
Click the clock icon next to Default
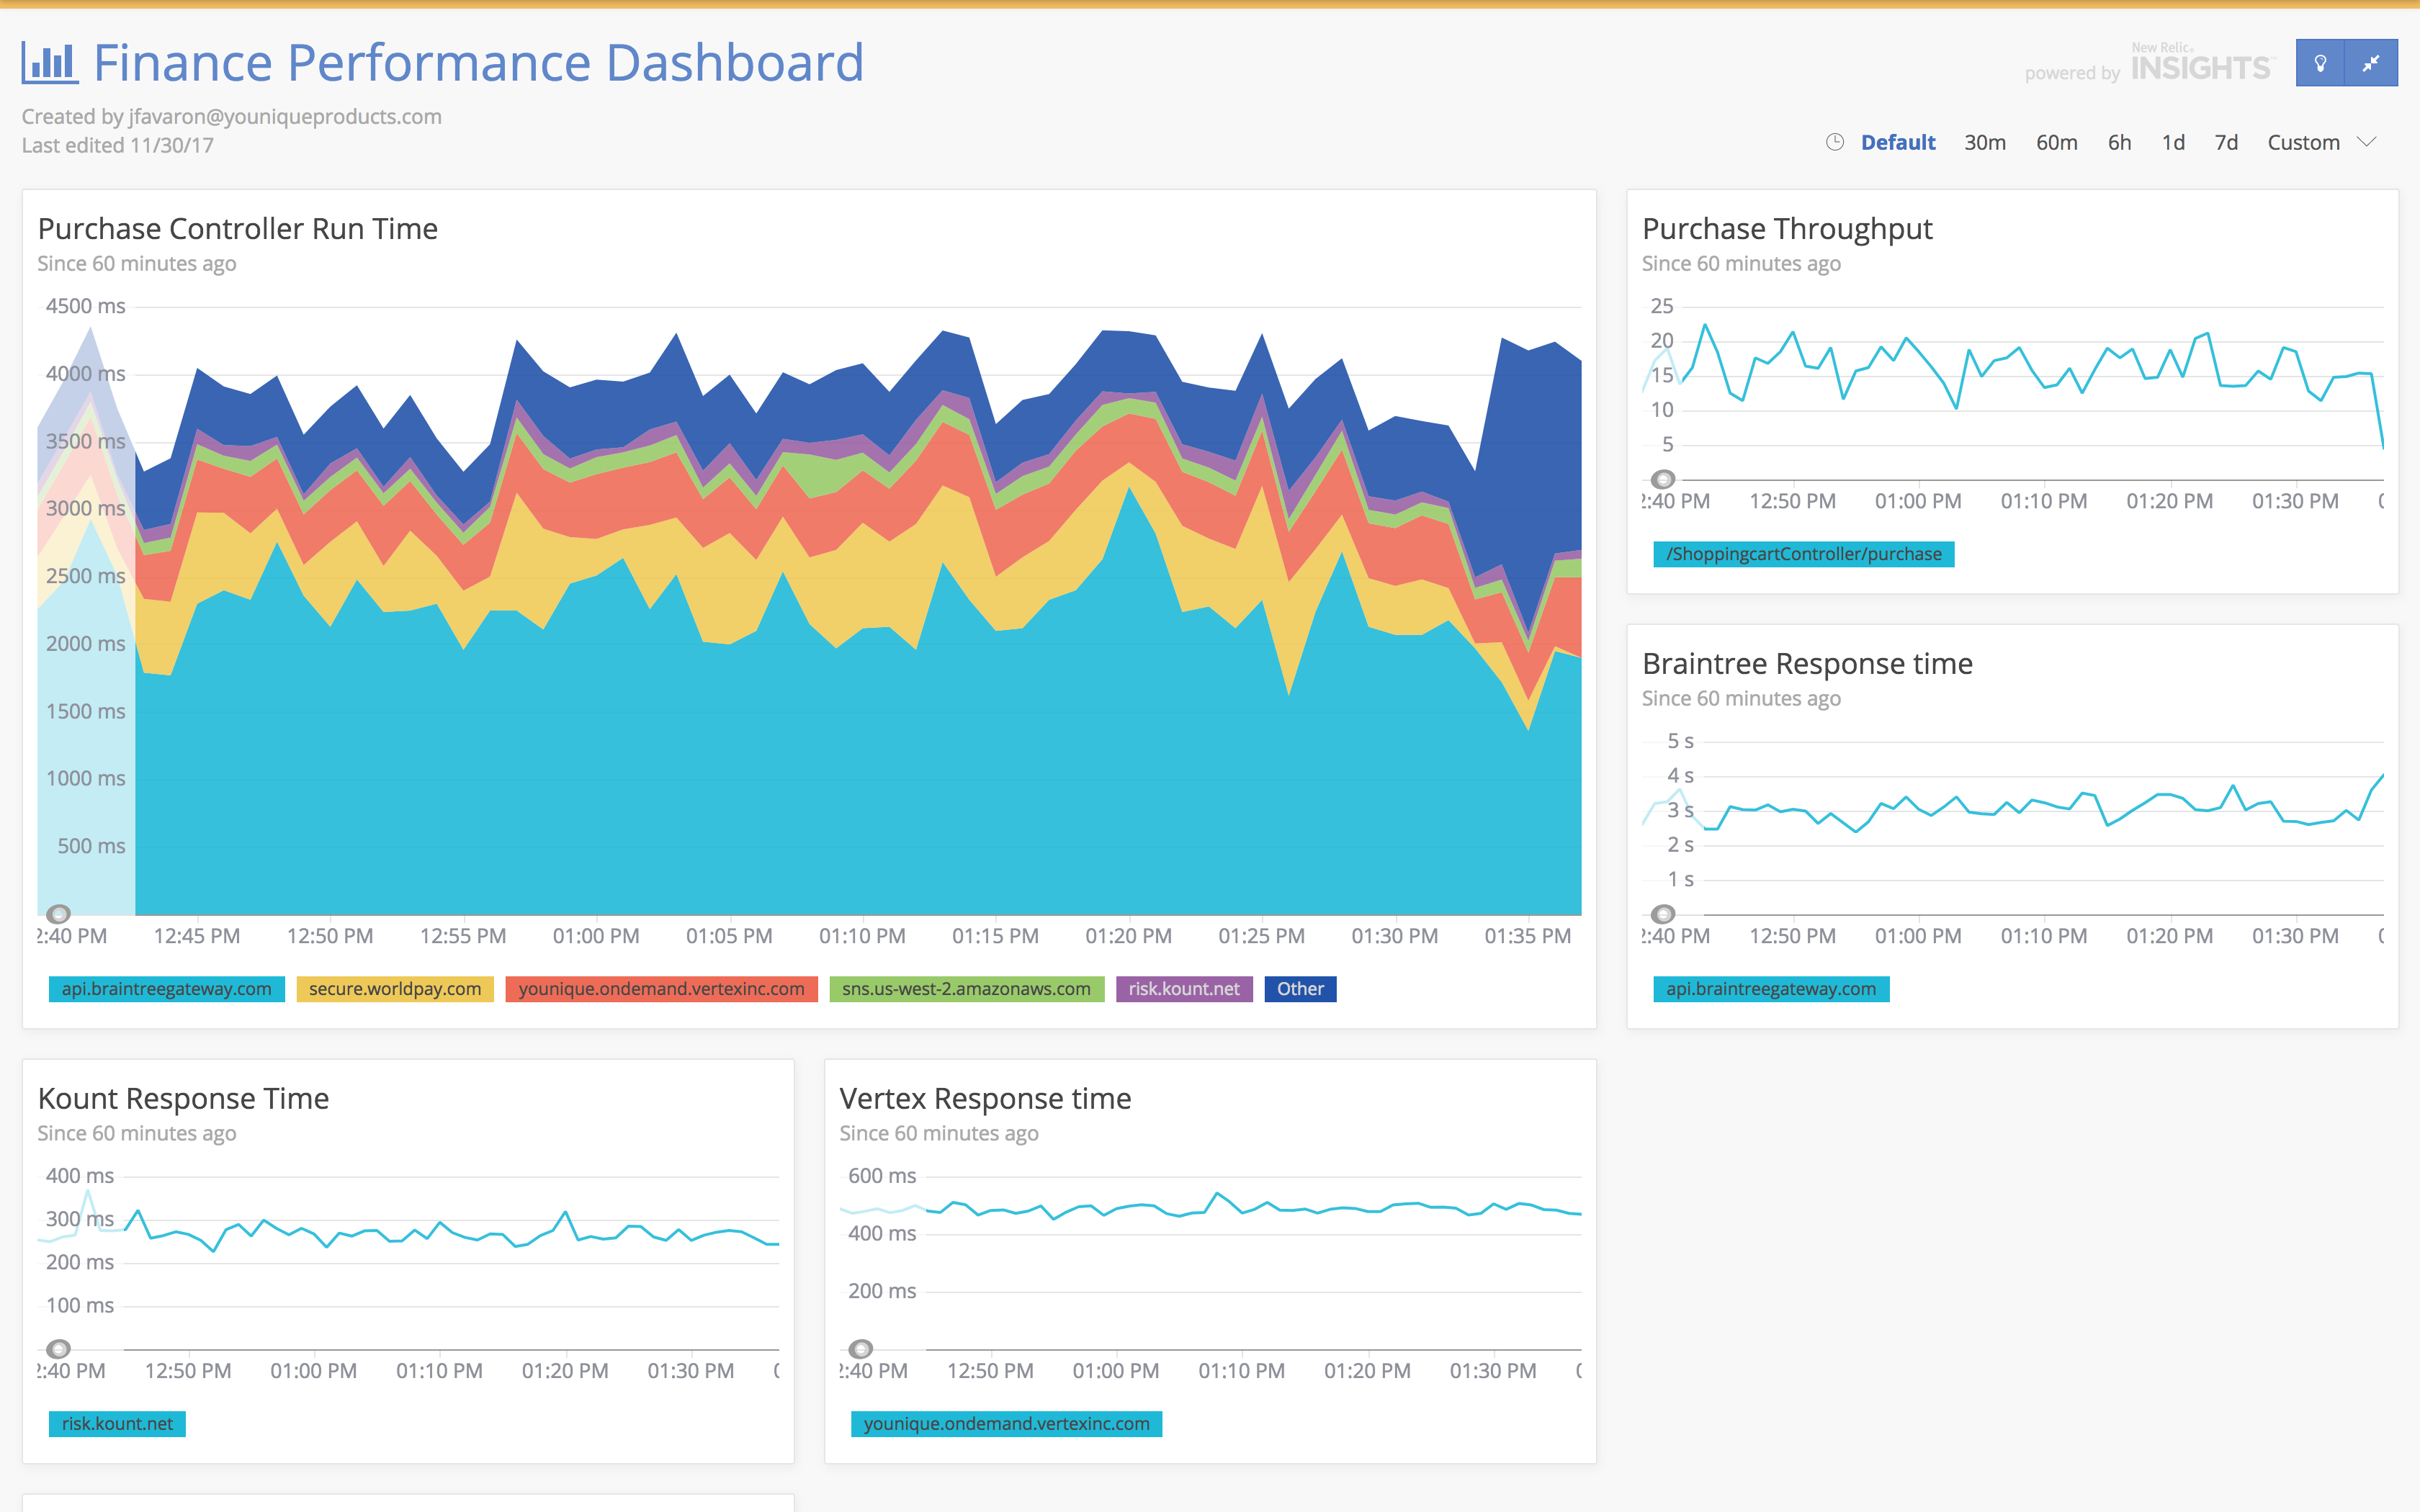point(1834,142)
